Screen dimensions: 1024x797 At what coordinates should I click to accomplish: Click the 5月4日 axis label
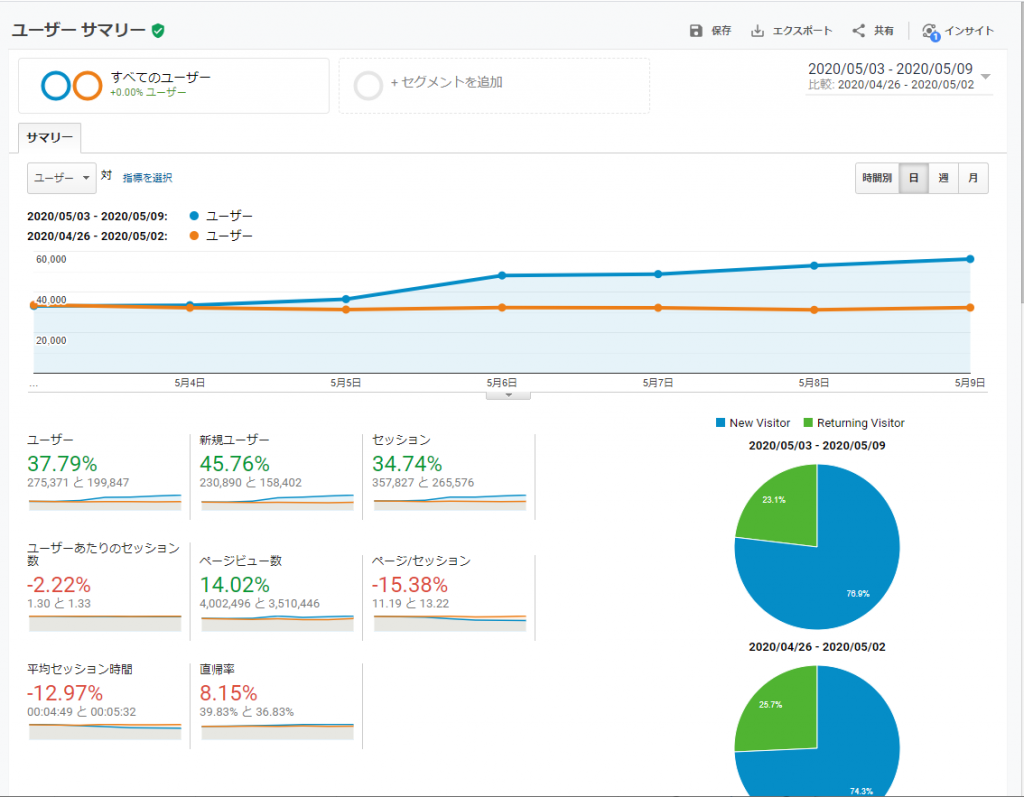pyautogui.click(x=189, y=383)
